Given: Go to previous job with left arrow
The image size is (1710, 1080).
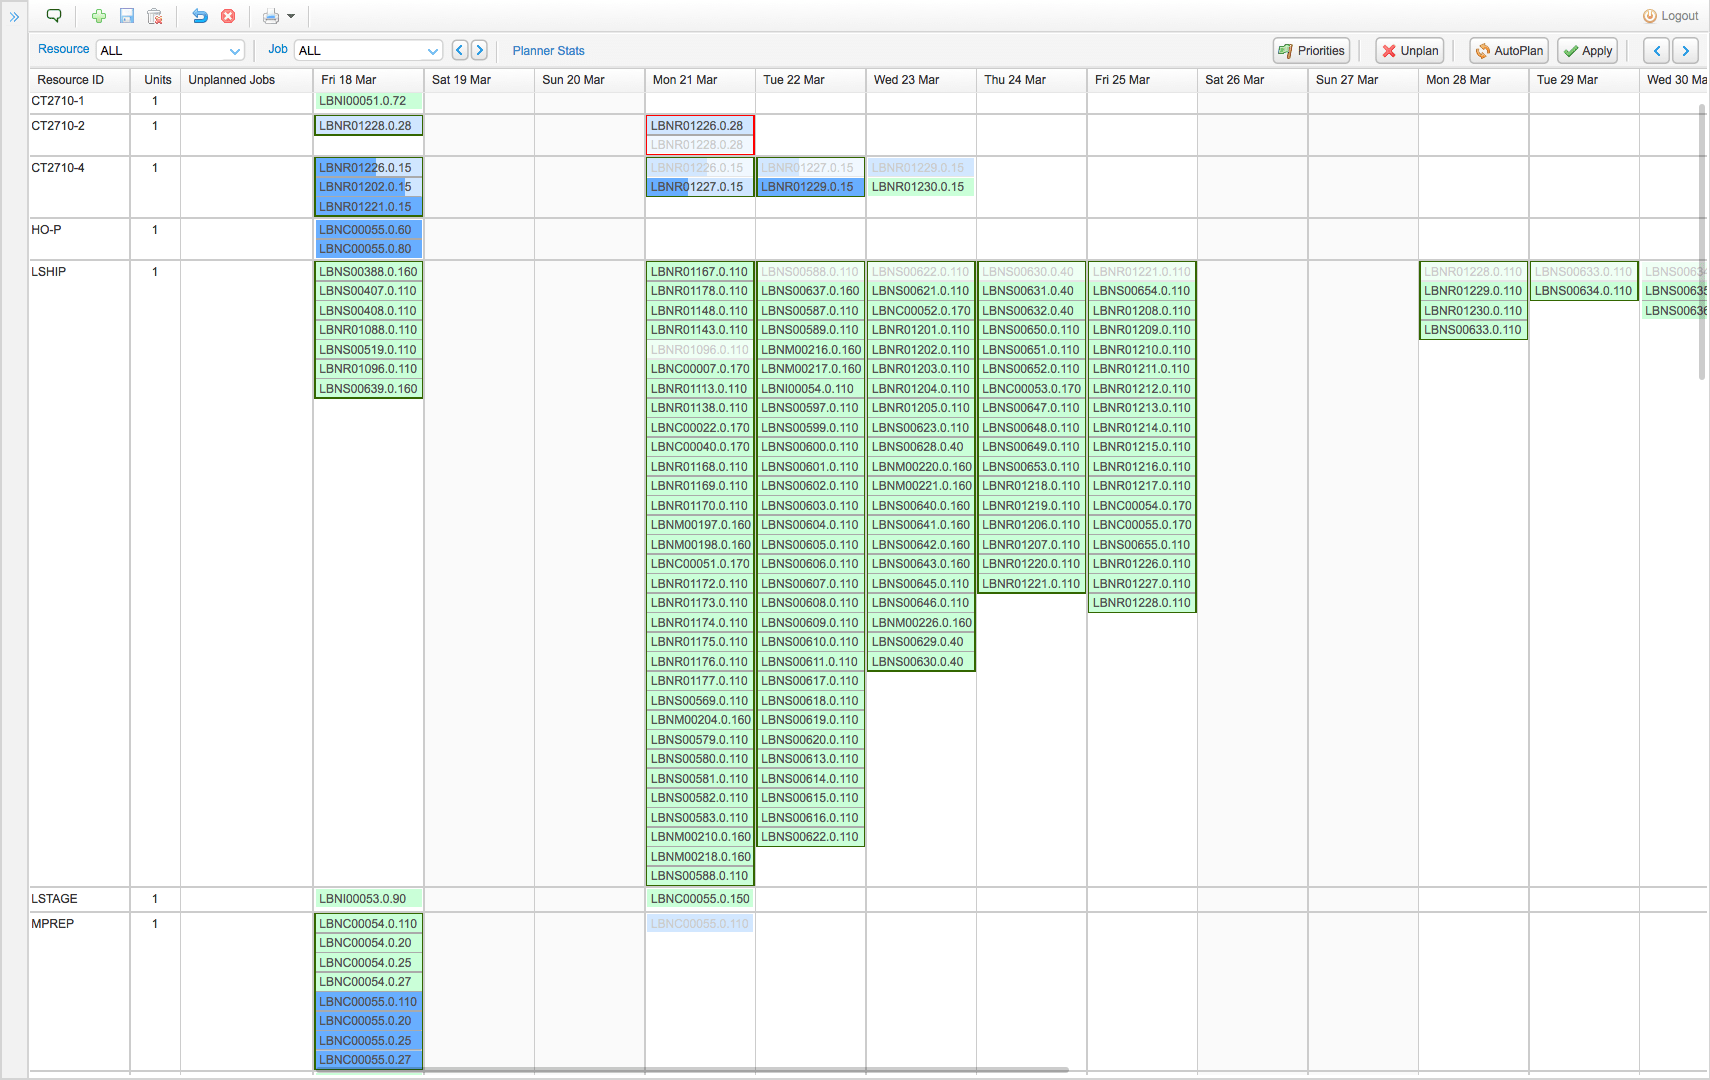Looking at the screenshot, I should point(460,50).
